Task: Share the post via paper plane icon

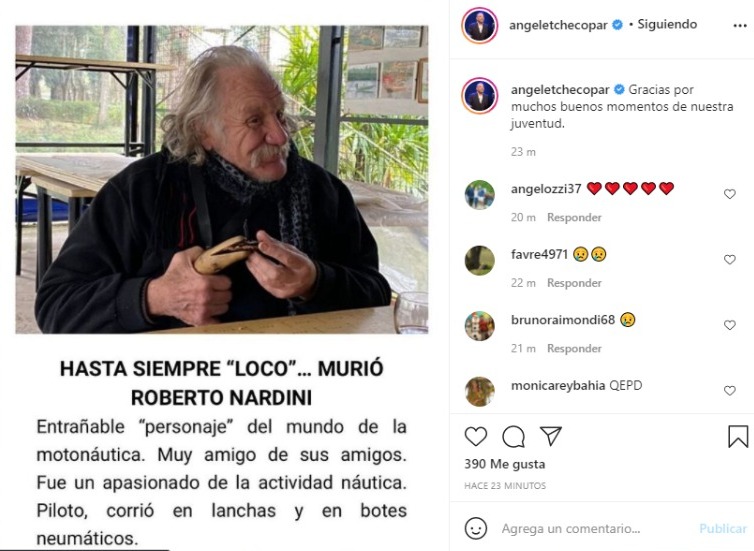Action: [x=551, y=436]
